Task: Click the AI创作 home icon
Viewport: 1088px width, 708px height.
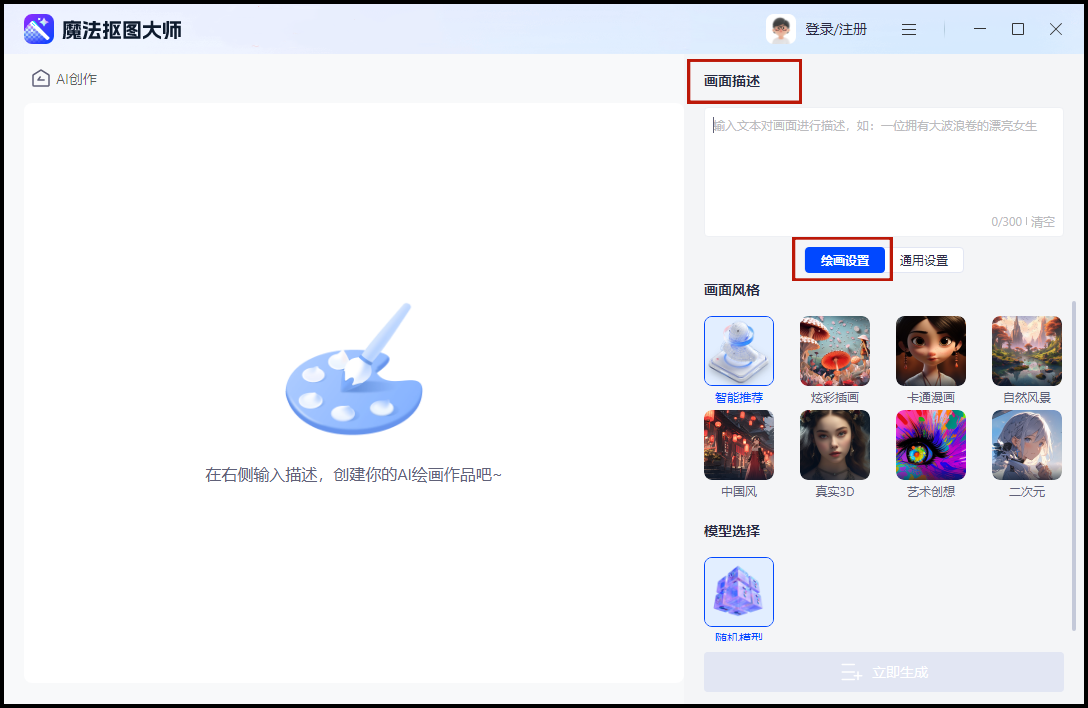Action: tap(41, 79)
